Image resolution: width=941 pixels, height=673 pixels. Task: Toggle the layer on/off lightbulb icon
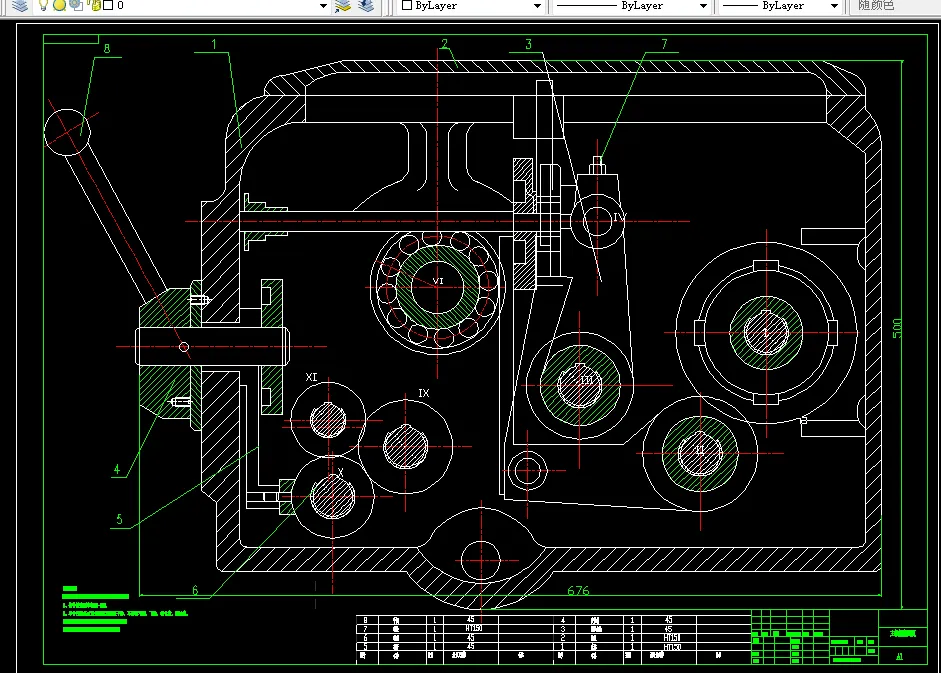pyautogui.click(x=43, y=5)
